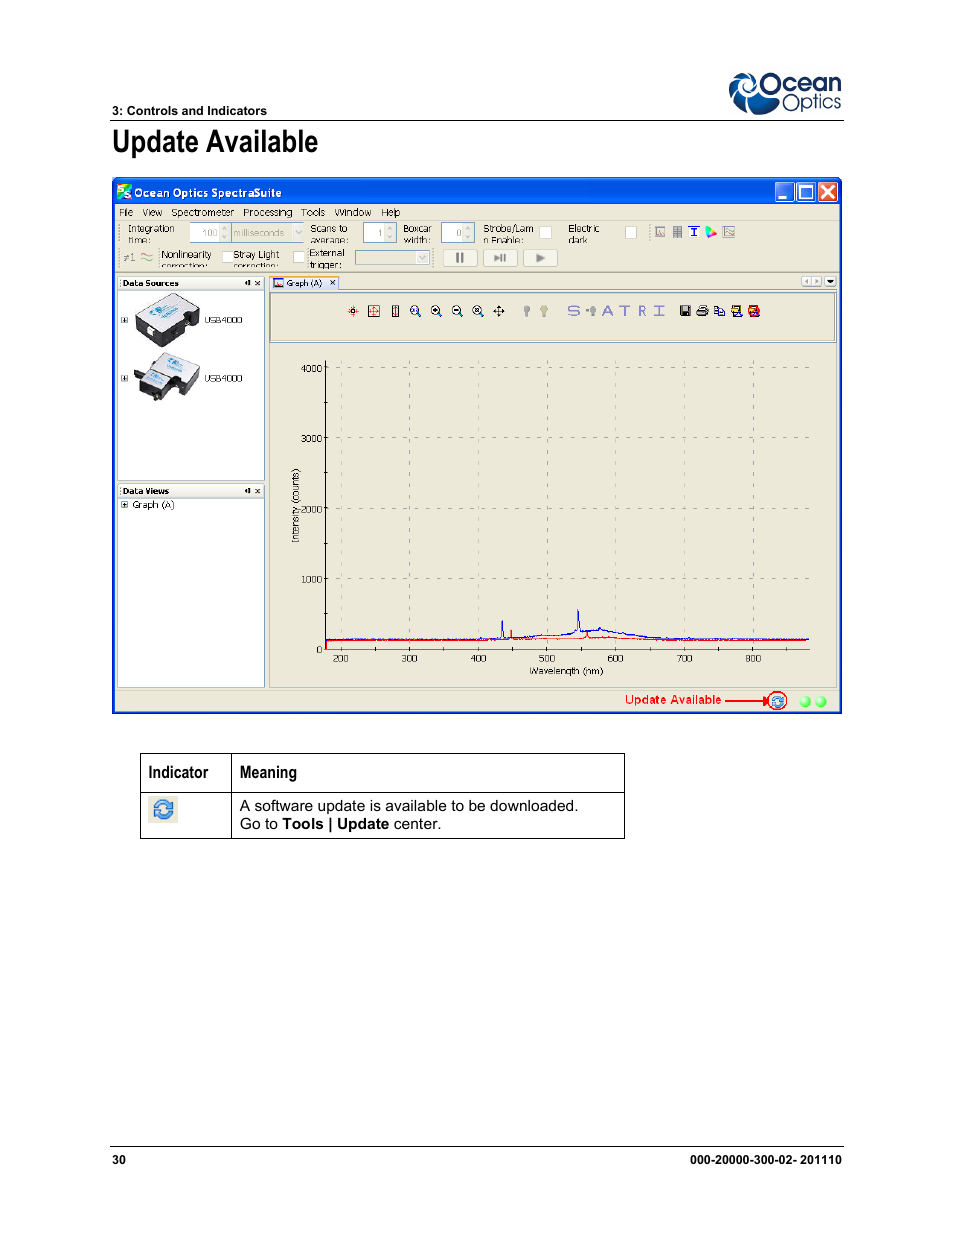Click the copy spectral data icon
The height and width of the screenshot is (1235, 954).
click(719, 311)
